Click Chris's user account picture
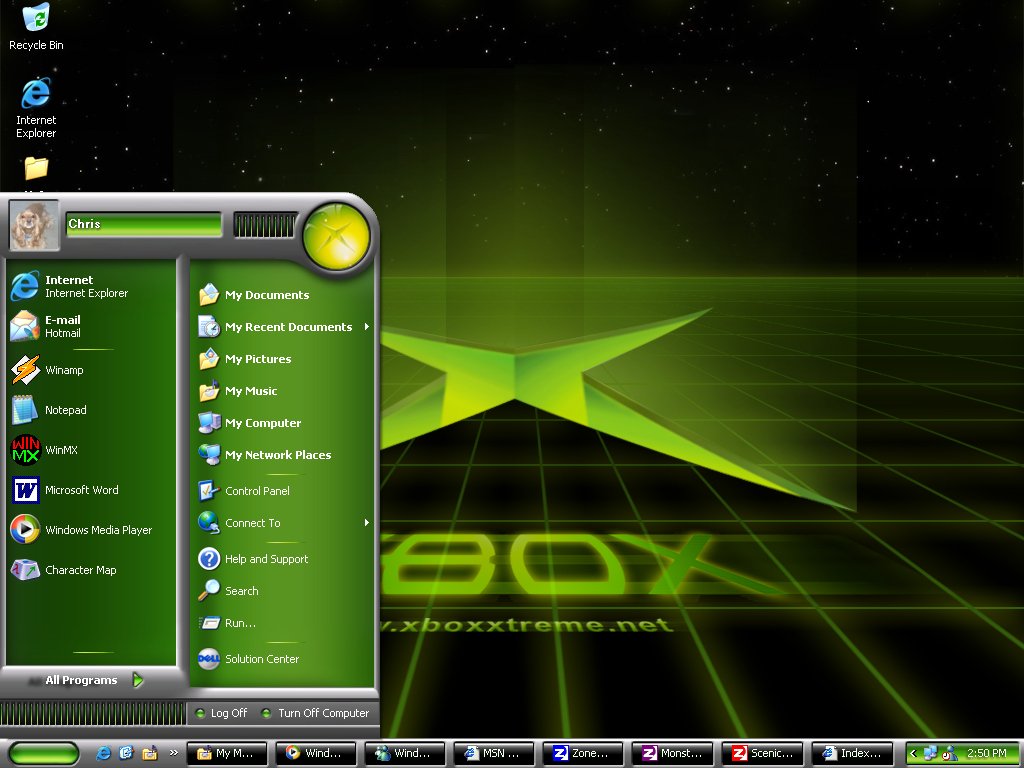 33,225
